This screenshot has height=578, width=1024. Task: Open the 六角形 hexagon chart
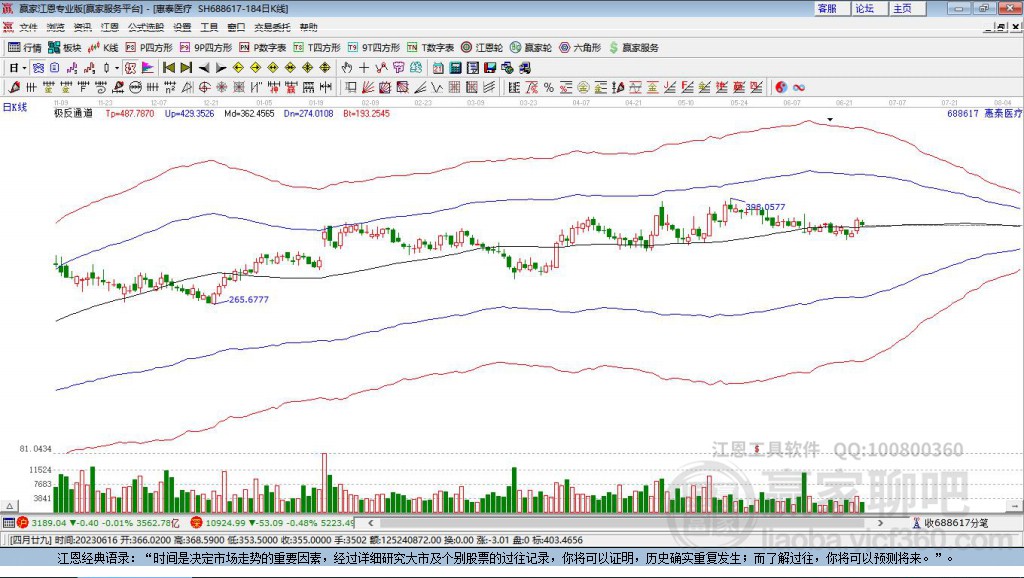(x=579, y=47)
